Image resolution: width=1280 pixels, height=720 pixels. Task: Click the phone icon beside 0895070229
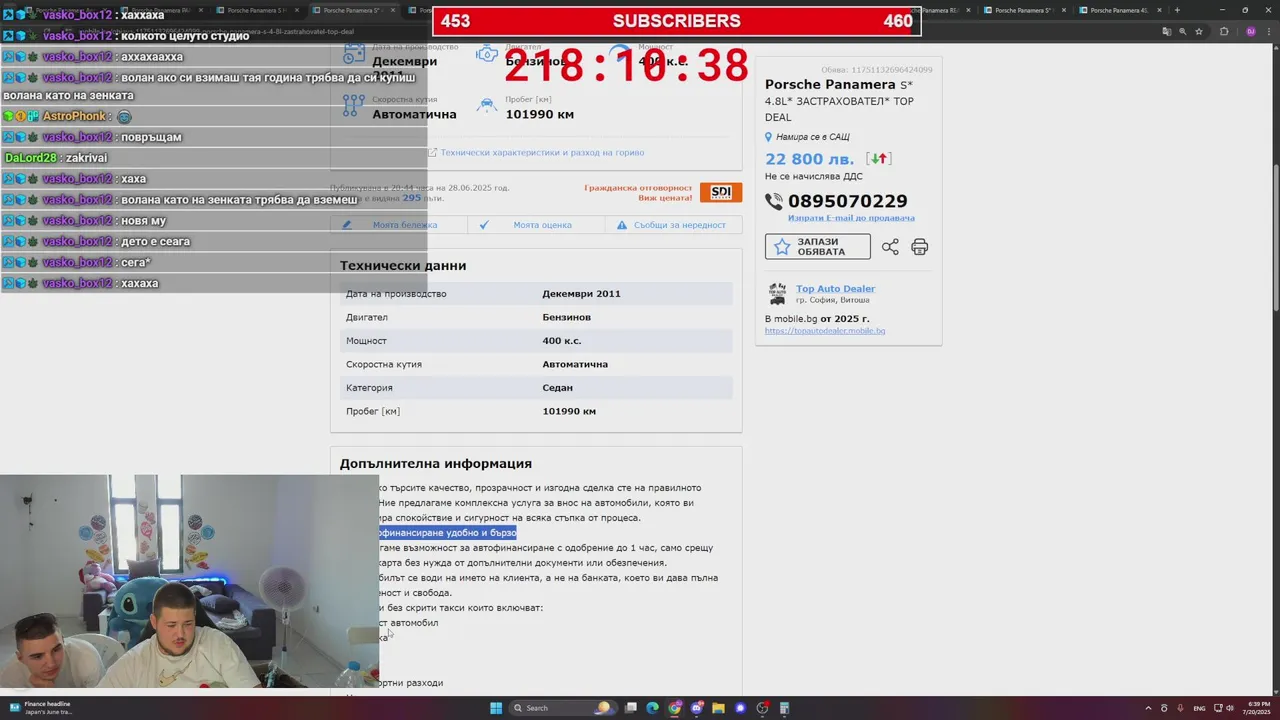click(x=774, y=201)
